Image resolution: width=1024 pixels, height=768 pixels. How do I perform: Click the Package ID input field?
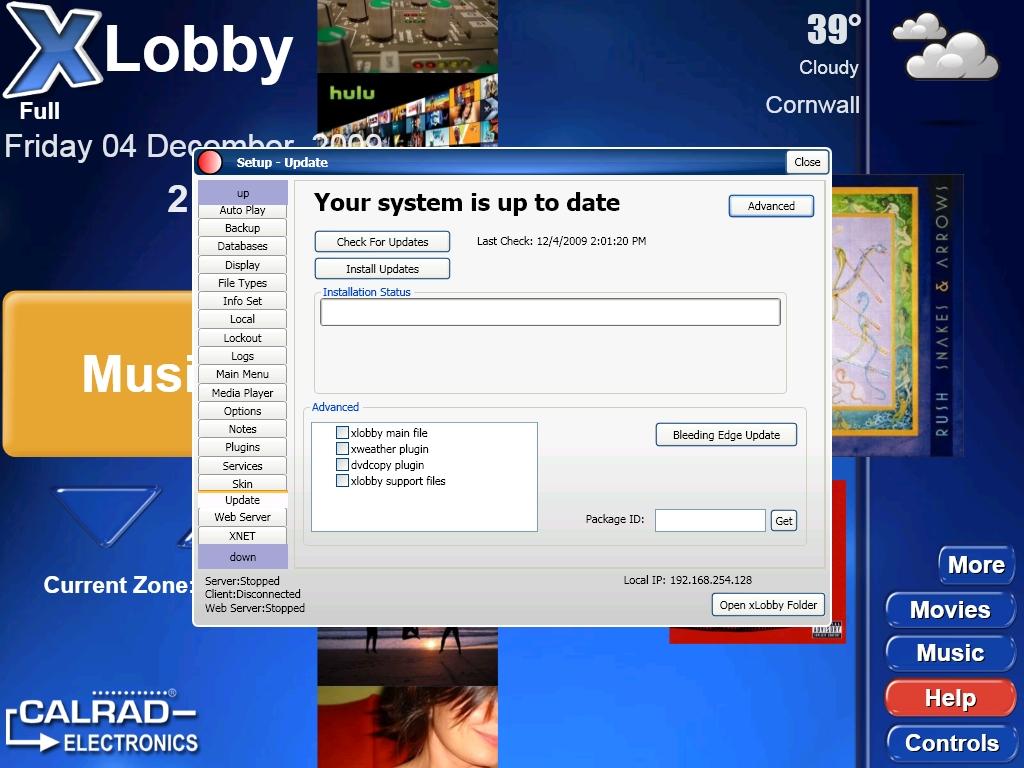coord(710,520)
